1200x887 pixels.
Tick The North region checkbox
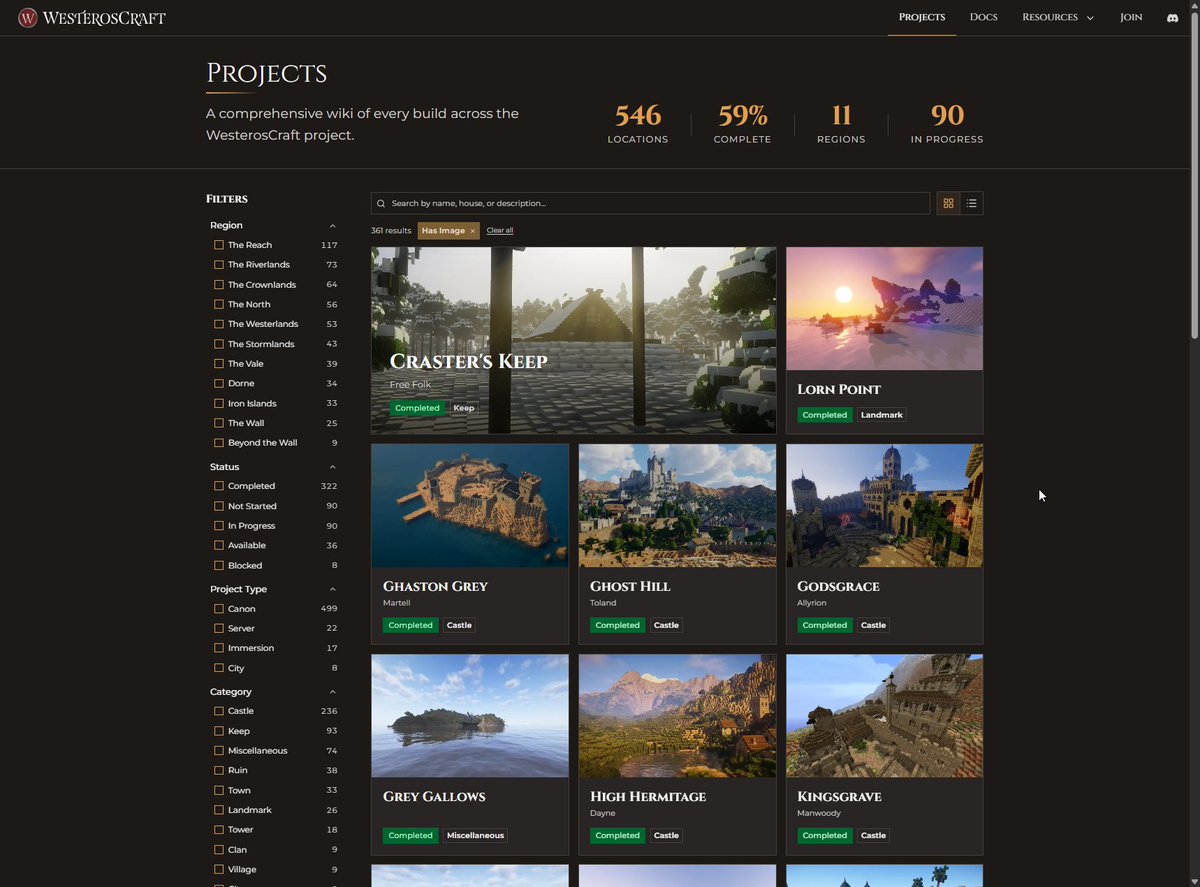point(219,304)
